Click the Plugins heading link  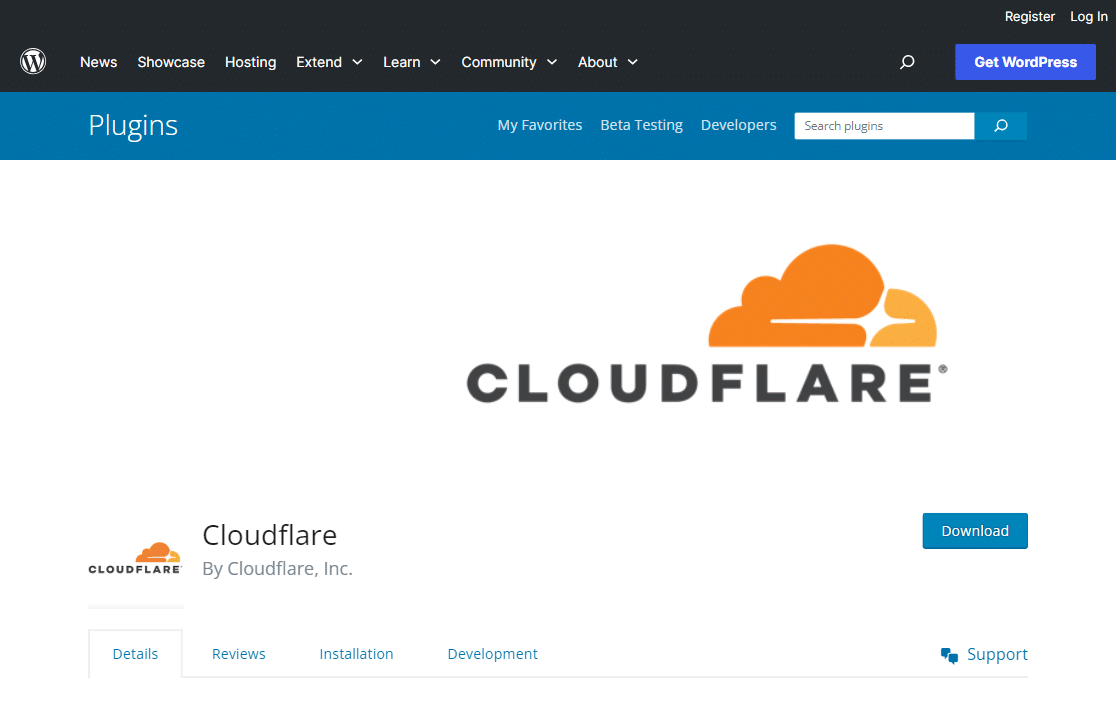(x=133, y=126)
